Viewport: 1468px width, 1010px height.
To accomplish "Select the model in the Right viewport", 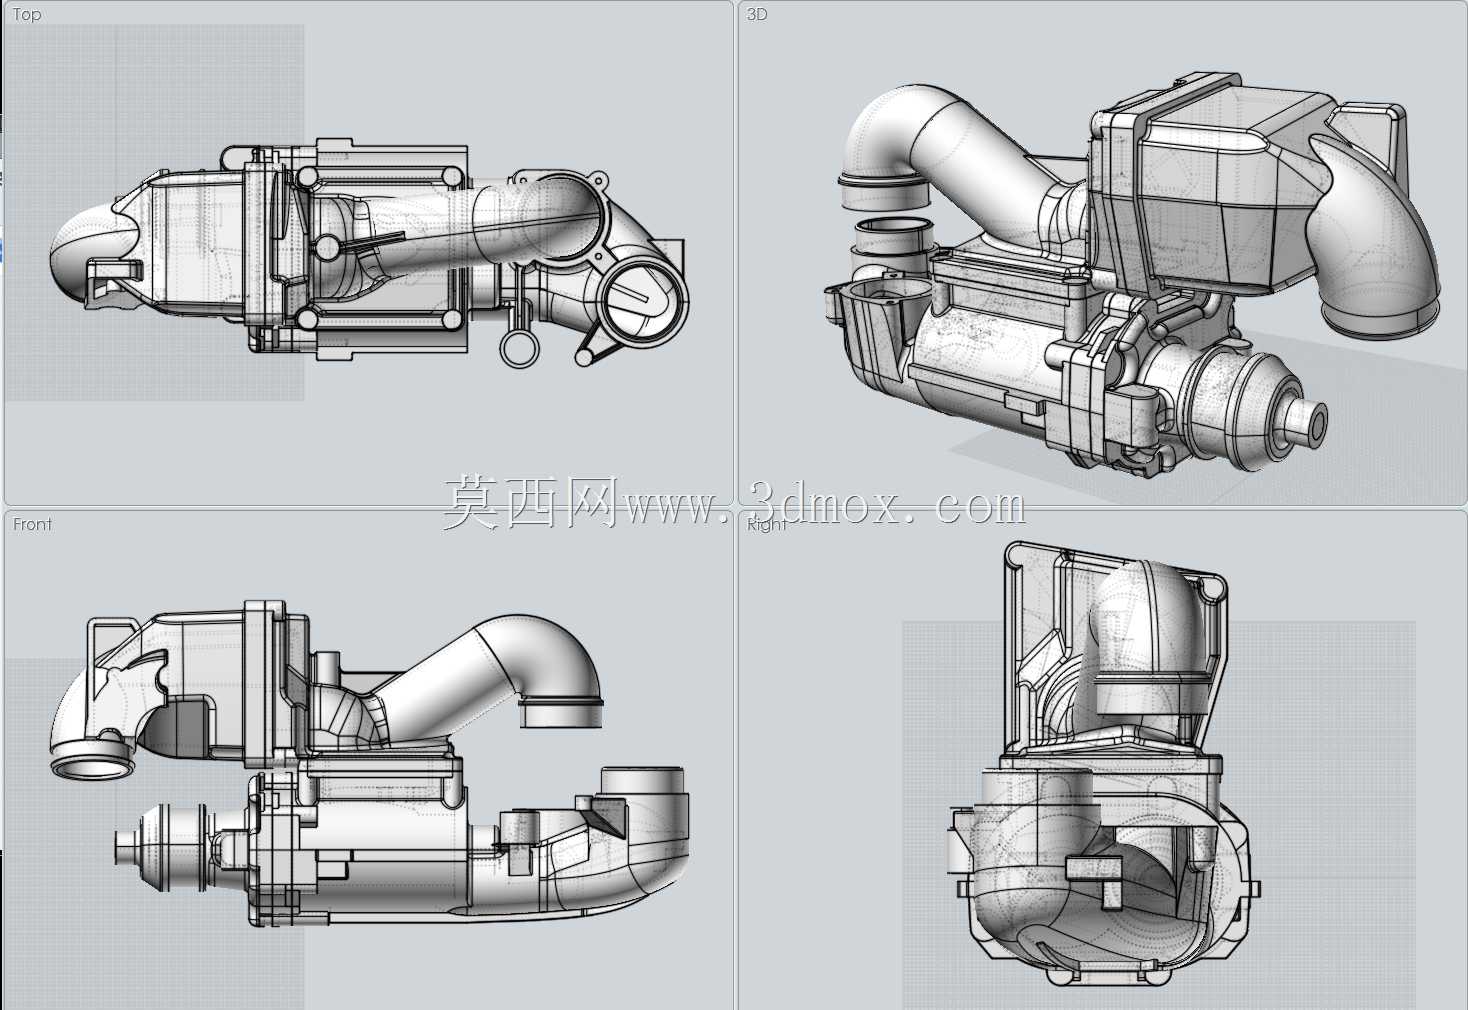I will [x=1104, y=764].
